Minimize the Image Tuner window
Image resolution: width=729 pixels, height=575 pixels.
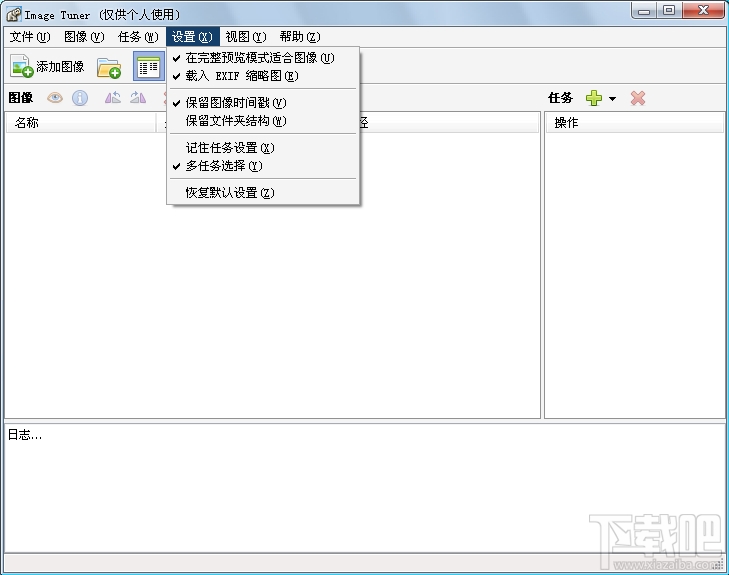tap(644, 10)
